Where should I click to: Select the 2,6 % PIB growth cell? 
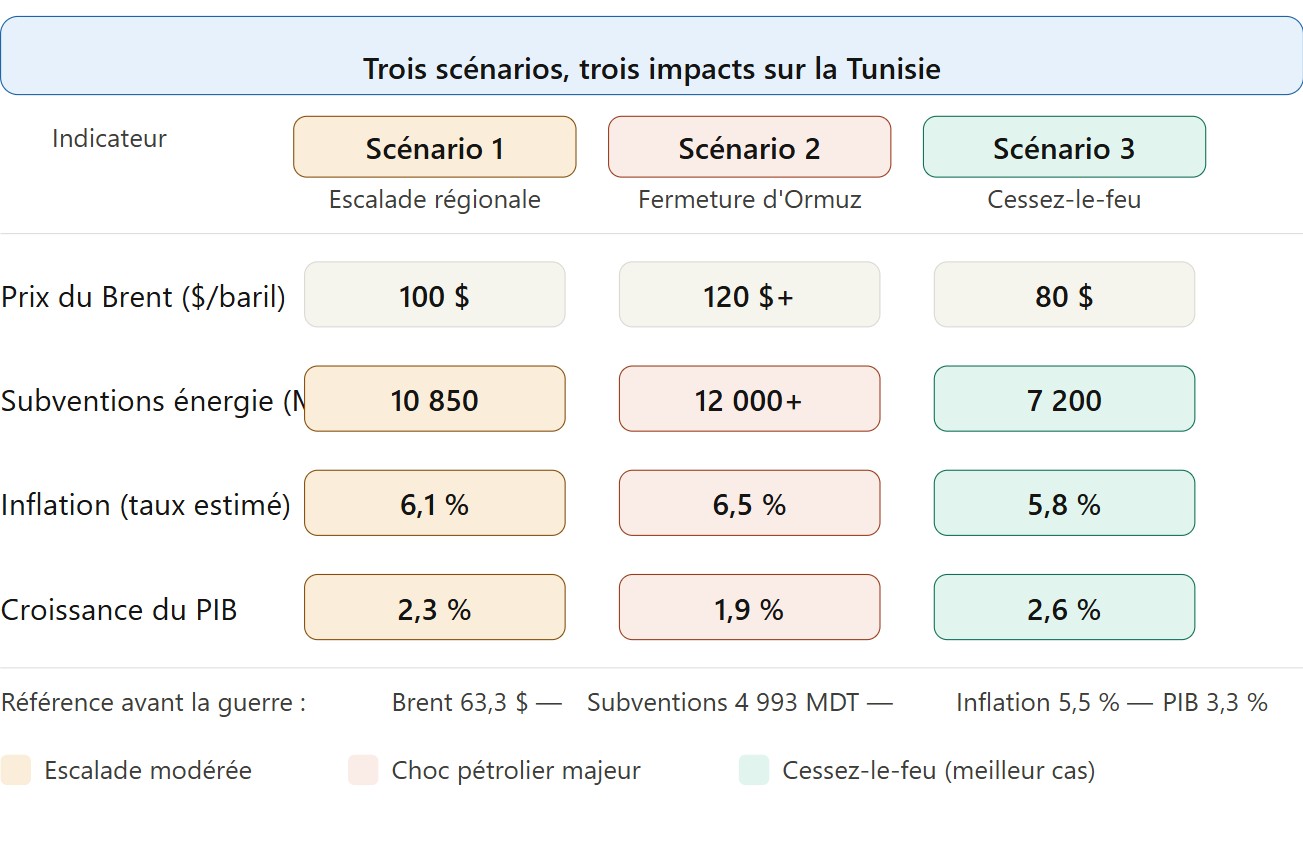1064,607
